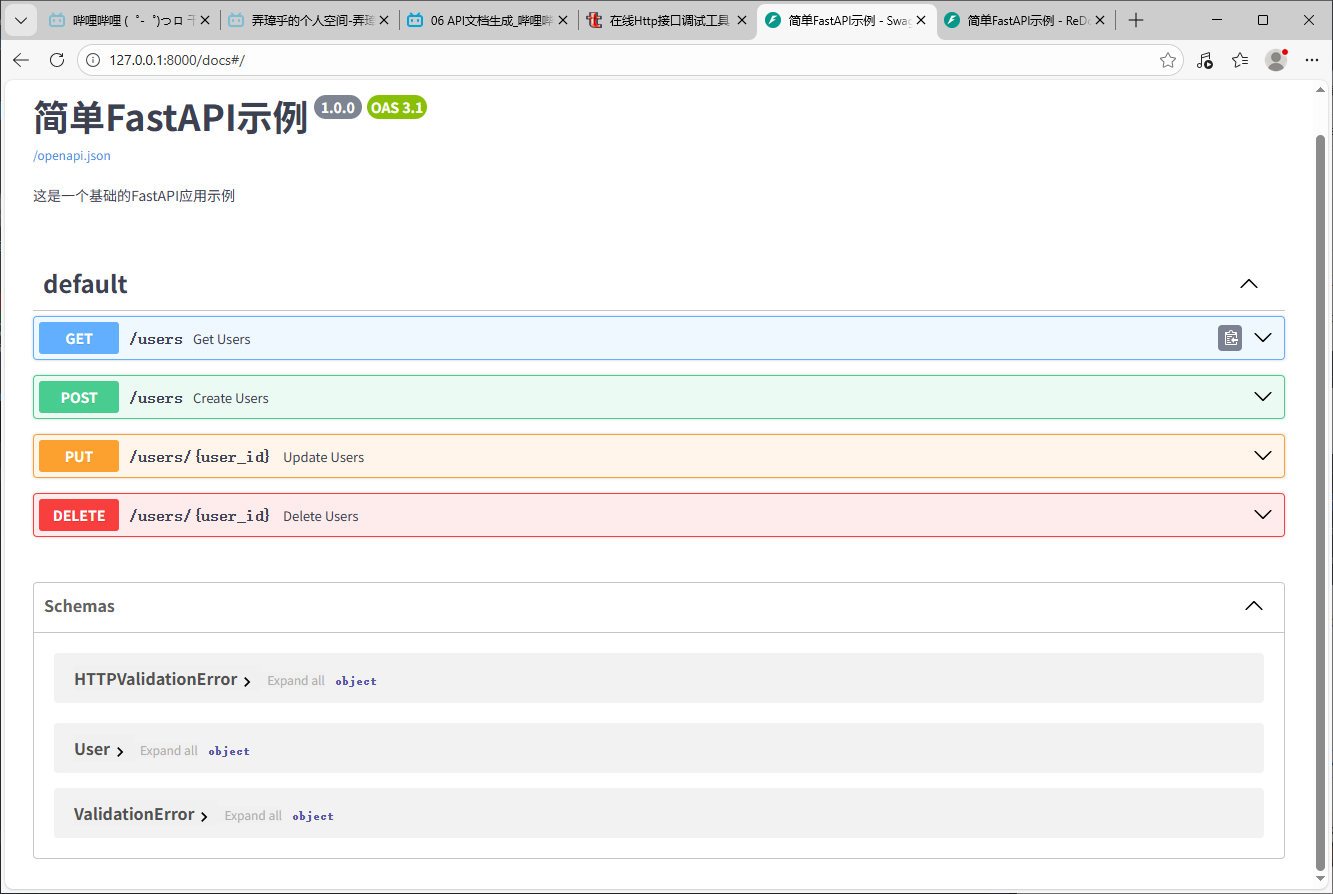Collapse the default section chevron
Image resolution: width=1333 pixels, height=894 pixels.
click(x=1248, y=284)
